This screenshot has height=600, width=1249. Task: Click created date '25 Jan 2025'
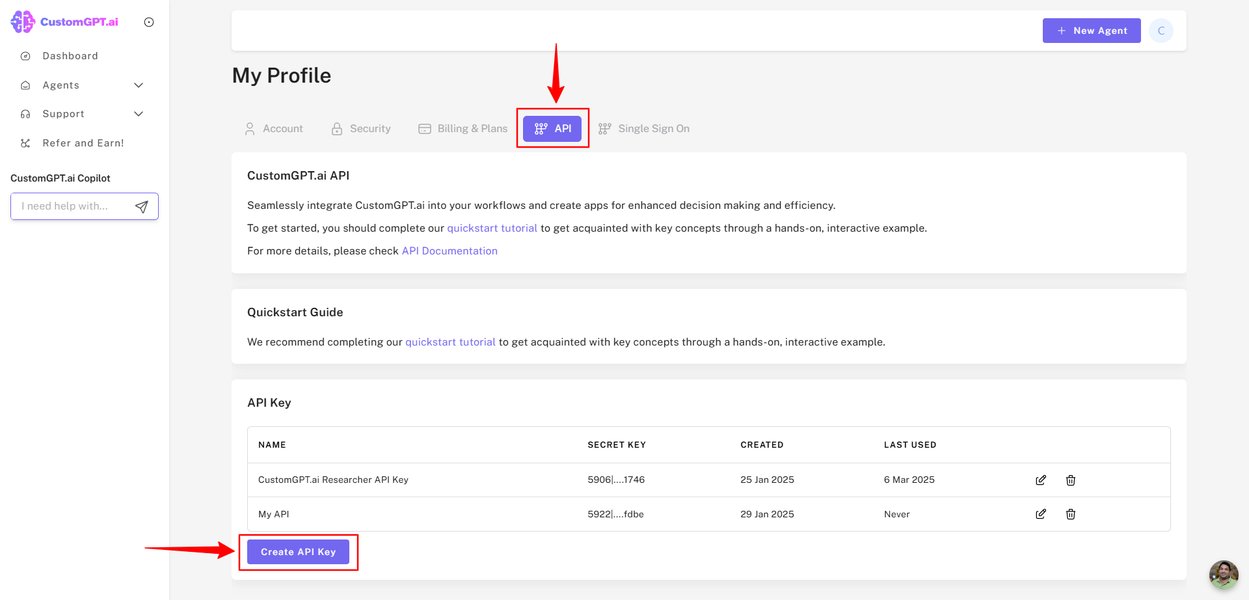tap(767, 480)
